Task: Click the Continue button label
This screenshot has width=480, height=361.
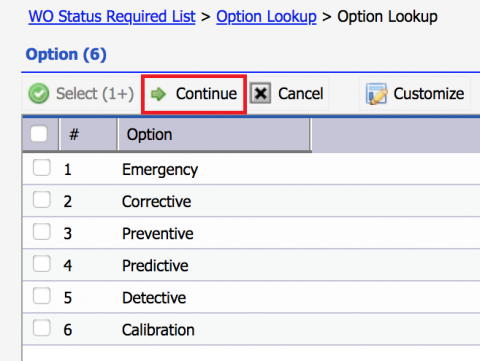Action: [206, 94]
